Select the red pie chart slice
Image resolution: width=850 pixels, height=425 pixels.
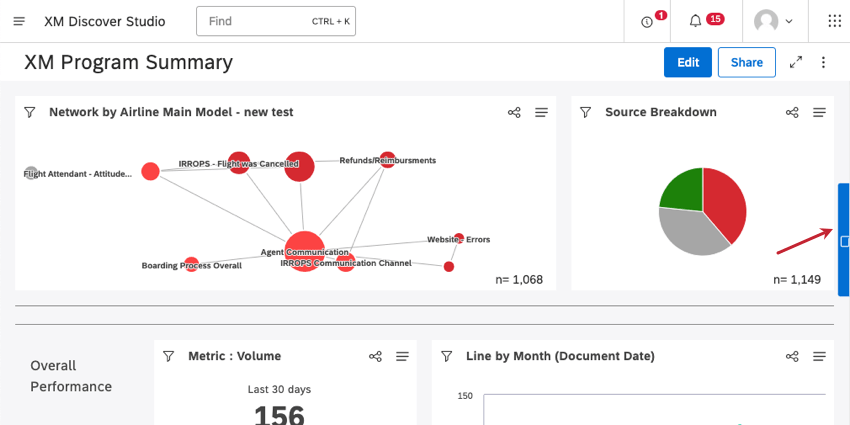726,203
